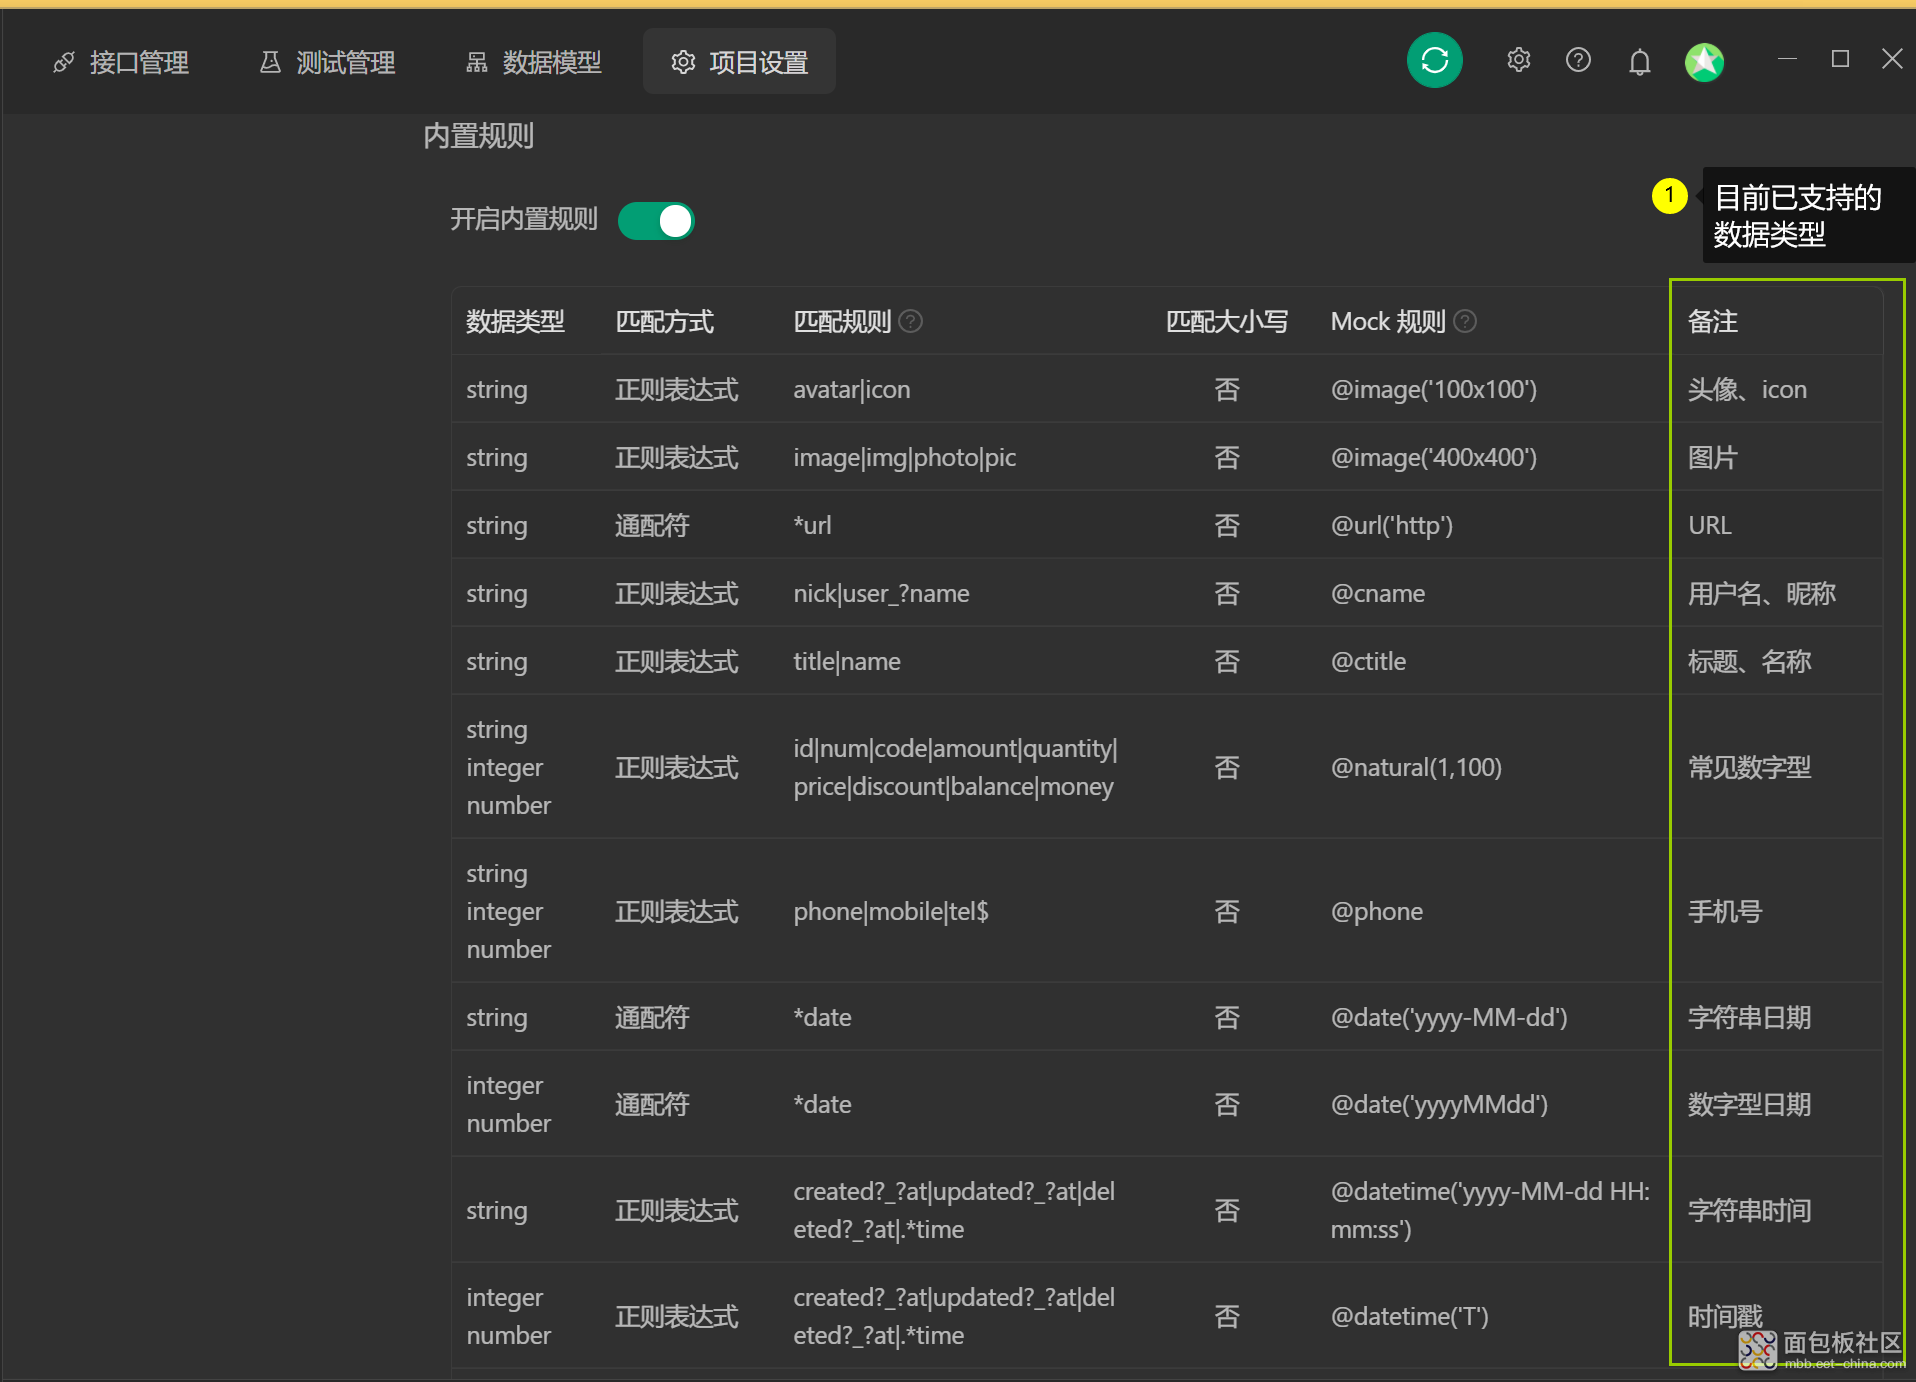Click the title|name rule cell

[846, 661]
